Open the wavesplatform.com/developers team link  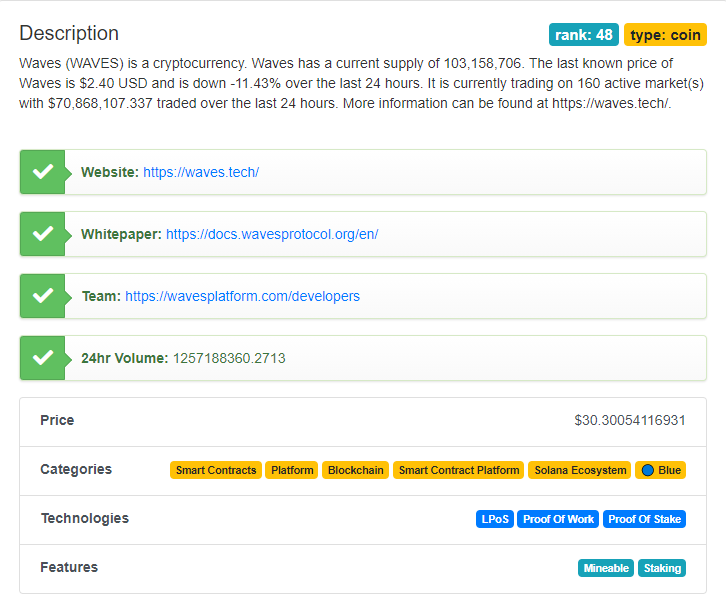pos(242,296)
